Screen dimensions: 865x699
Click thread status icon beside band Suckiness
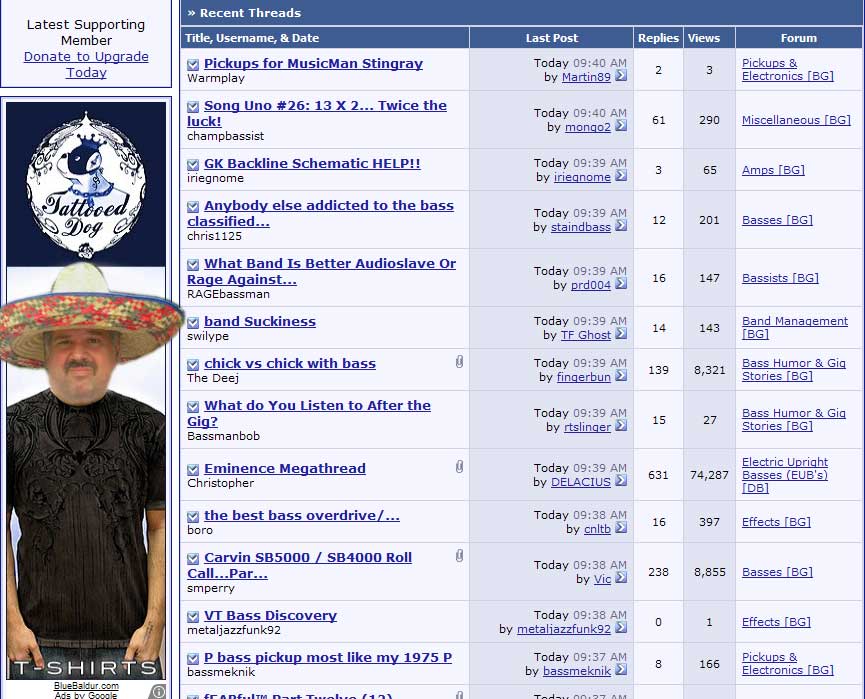(x=193, y=322)
